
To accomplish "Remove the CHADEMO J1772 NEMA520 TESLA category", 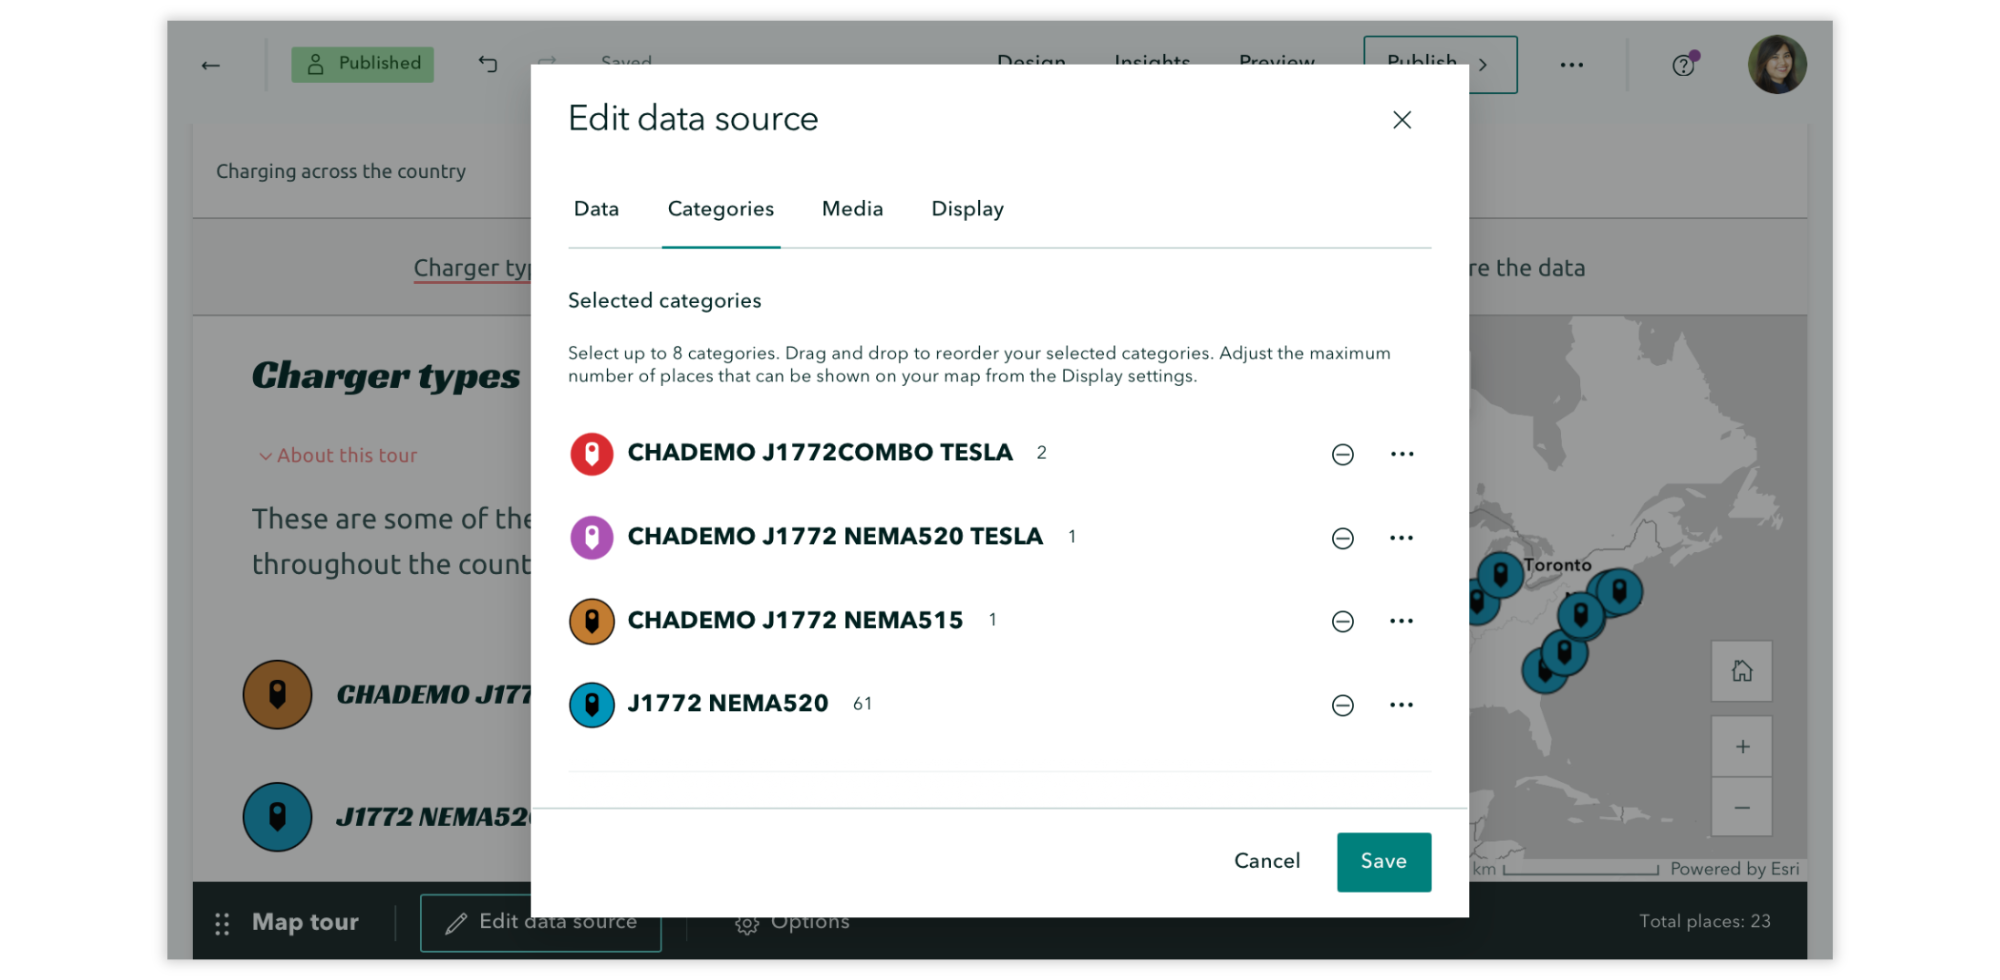I will (x=1343, y=538).
